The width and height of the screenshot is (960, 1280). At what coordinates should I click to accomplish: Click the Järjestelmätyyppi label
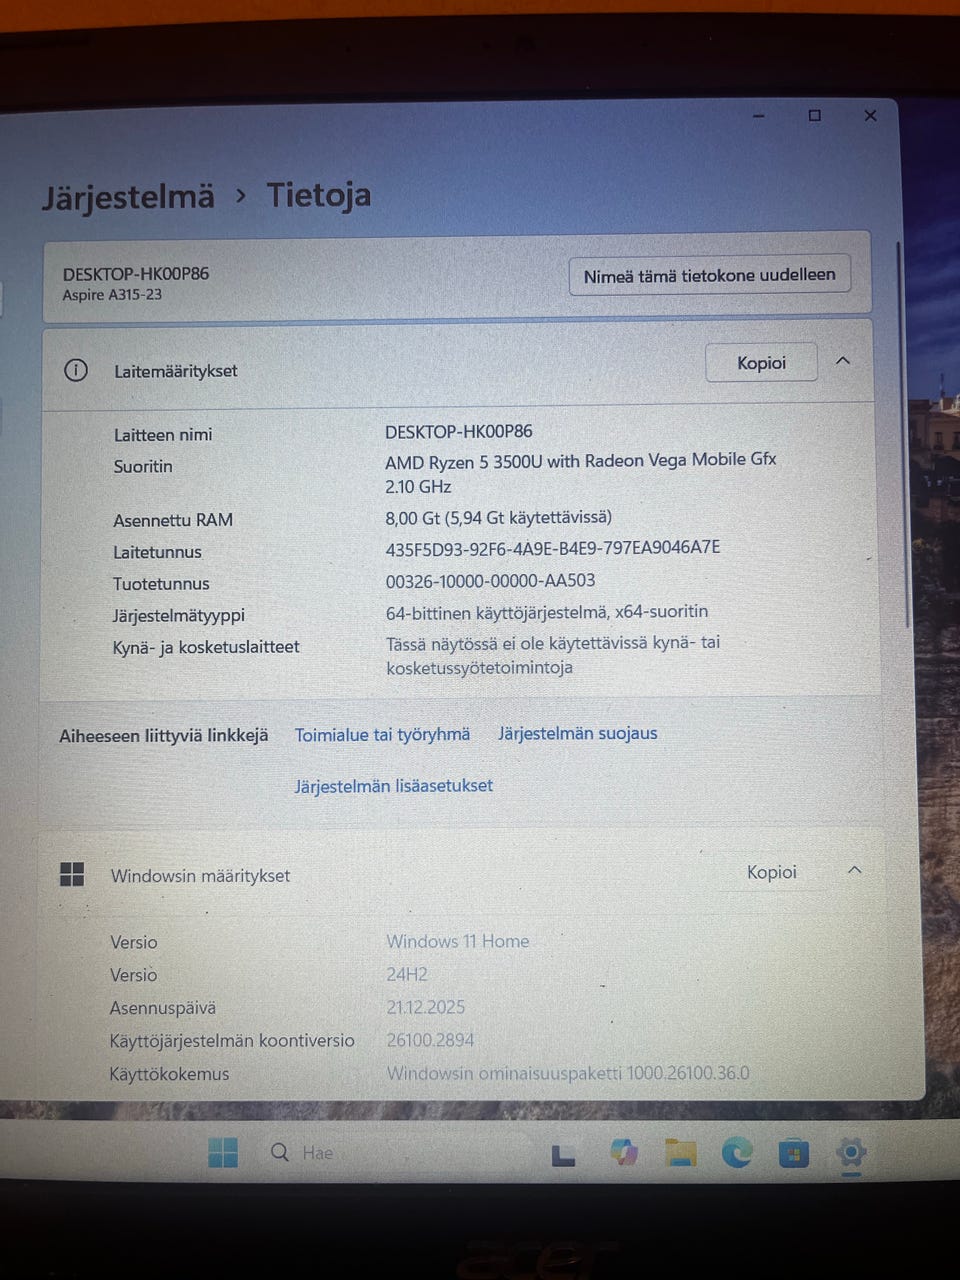tap(179, 615)
